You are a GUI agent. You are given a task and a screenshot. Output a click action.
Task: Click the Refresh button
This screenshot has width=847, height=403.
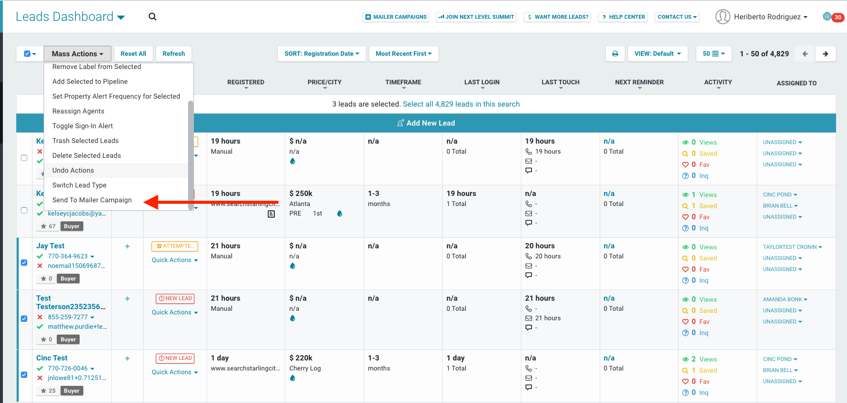pyautogui.click(x=173, y=54)
